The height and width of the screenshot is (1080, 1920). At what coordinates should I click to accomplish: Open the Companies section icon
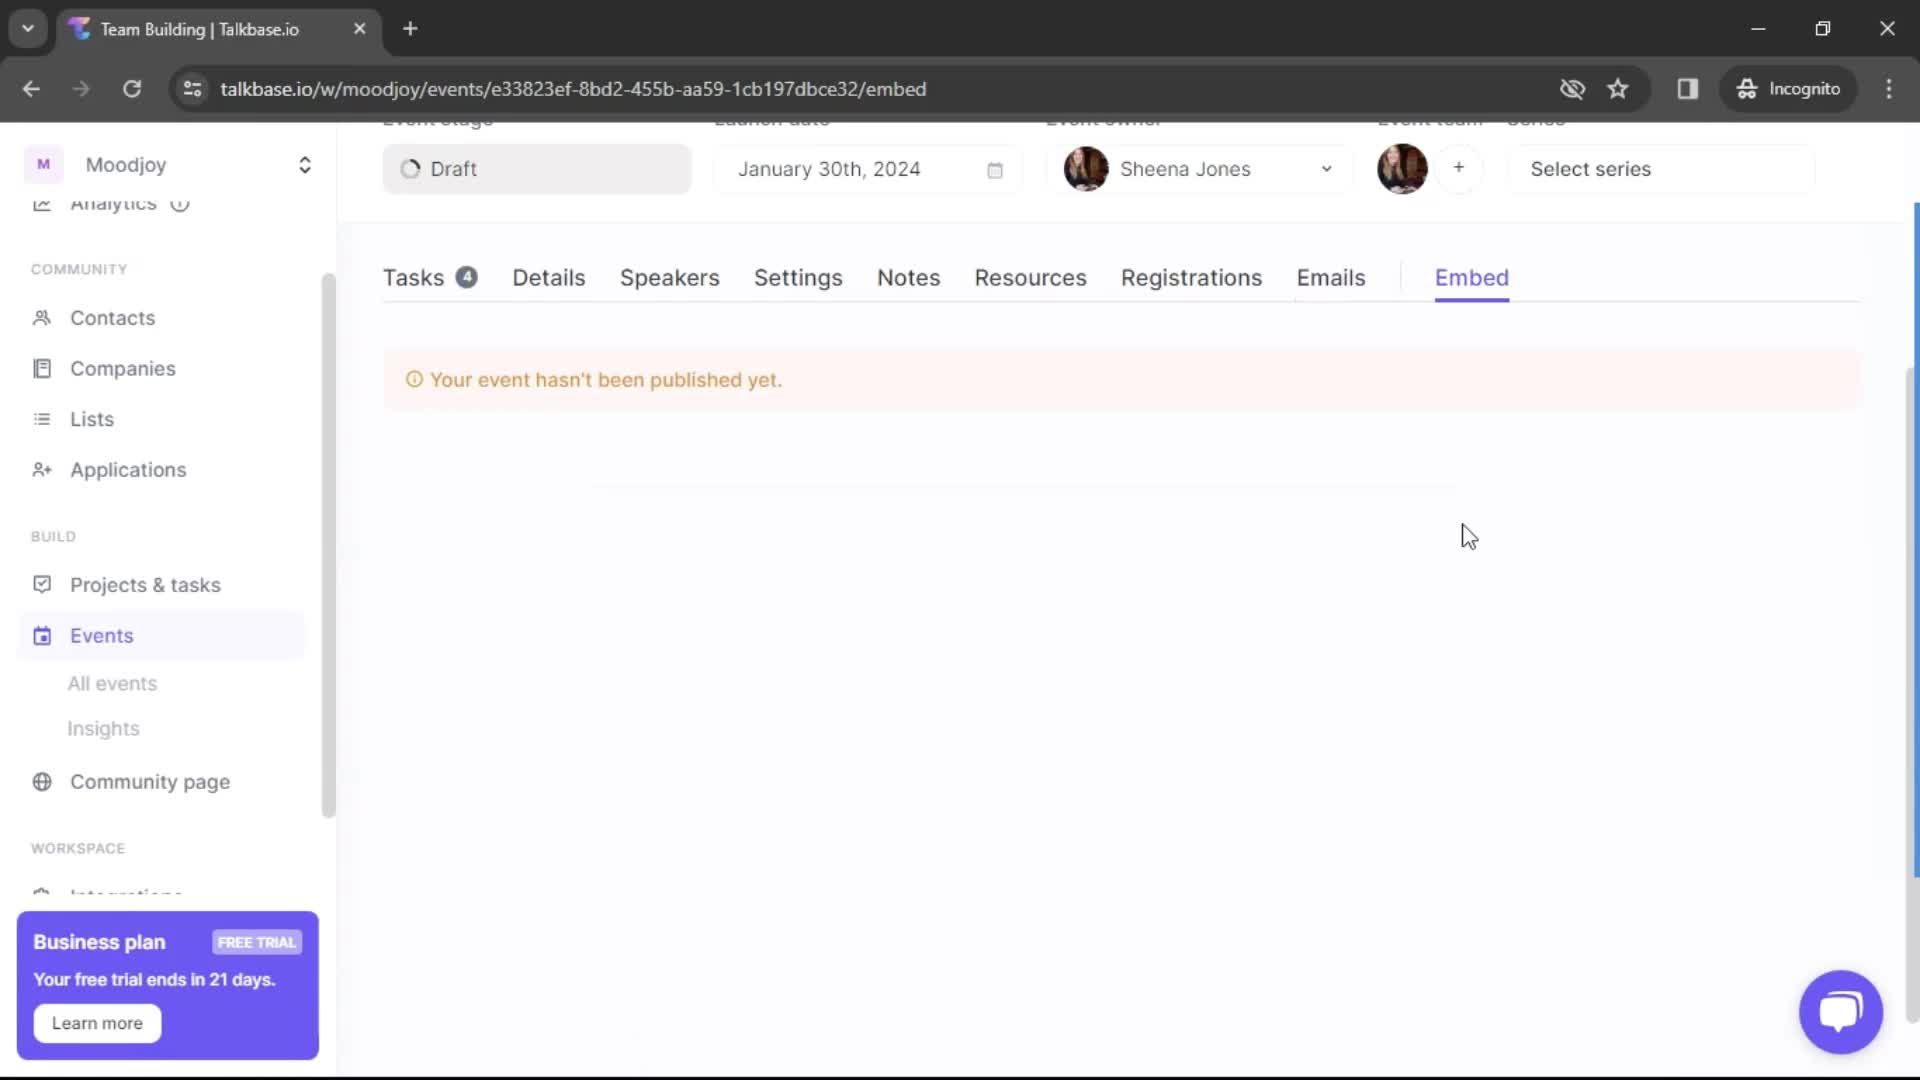[x=41, y=367]
